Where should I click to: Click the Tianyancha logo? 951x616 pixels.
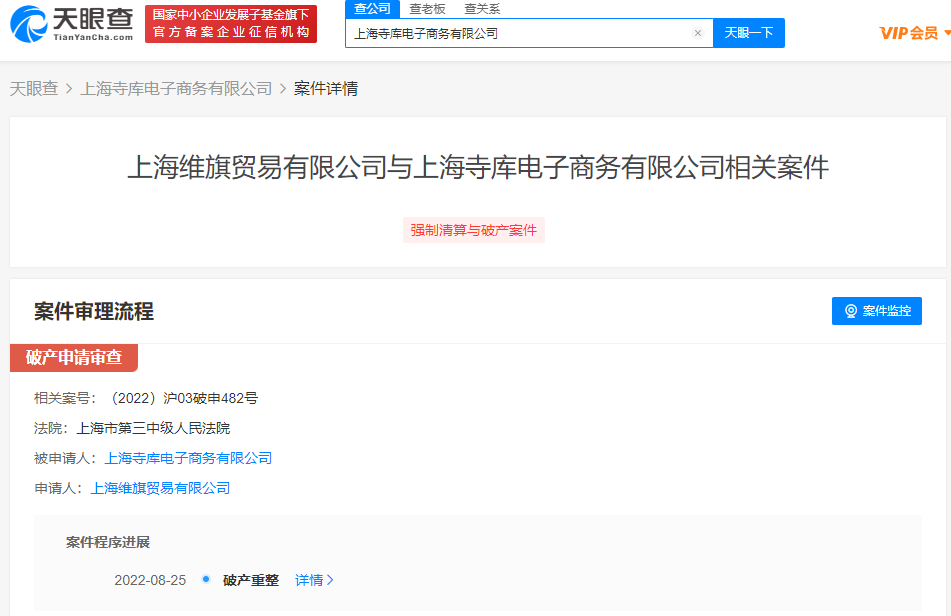click(72, 24)
